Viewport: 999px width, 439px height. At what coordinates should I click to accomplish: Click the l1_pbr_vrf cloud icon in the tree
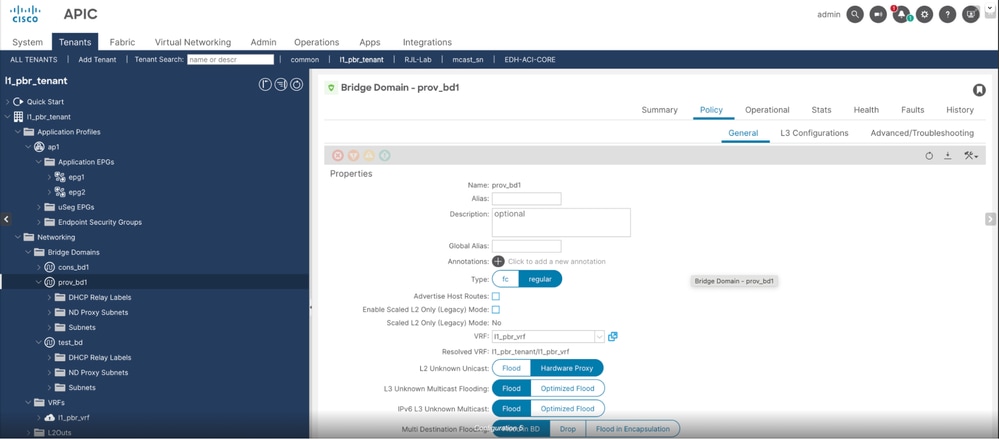click(x=49, y=417)
